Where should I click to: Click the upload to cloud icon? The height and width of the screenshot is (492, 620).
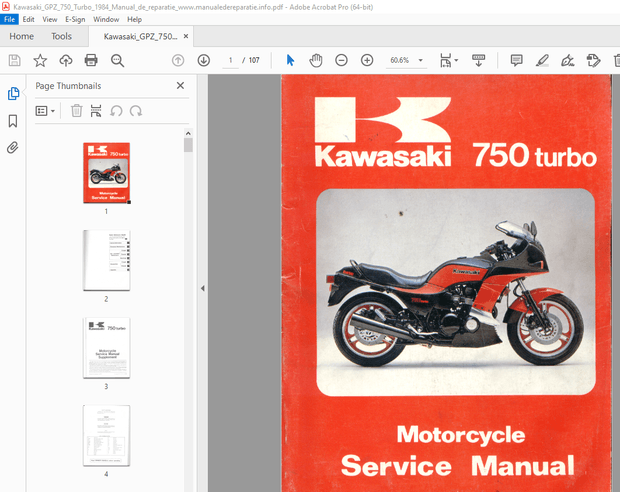point(66,61)
